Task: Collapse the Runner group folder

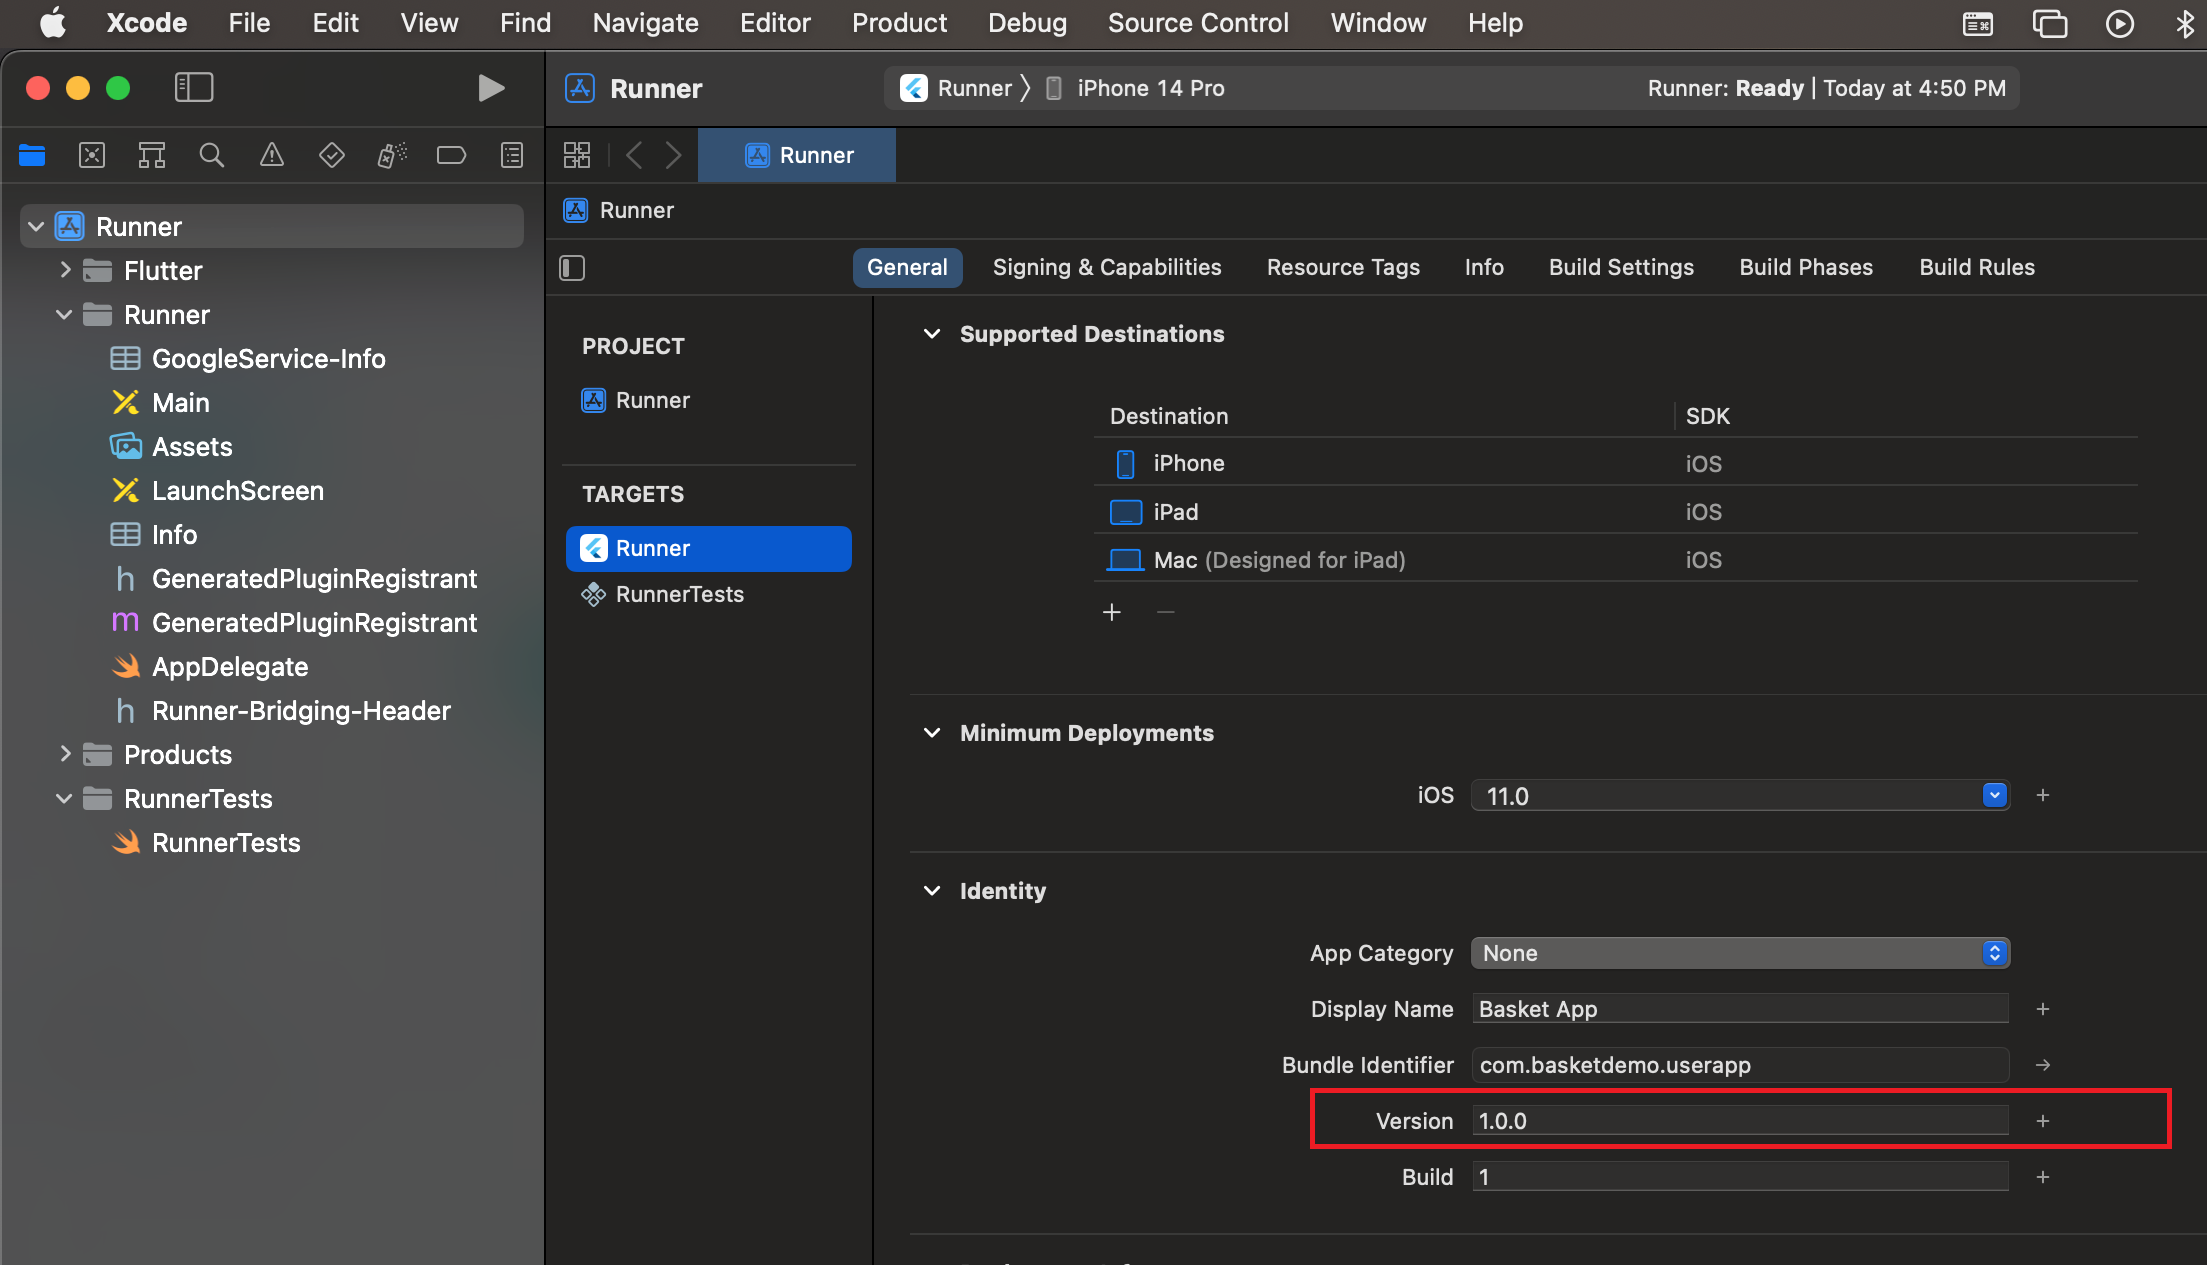Action: (64, 314)
